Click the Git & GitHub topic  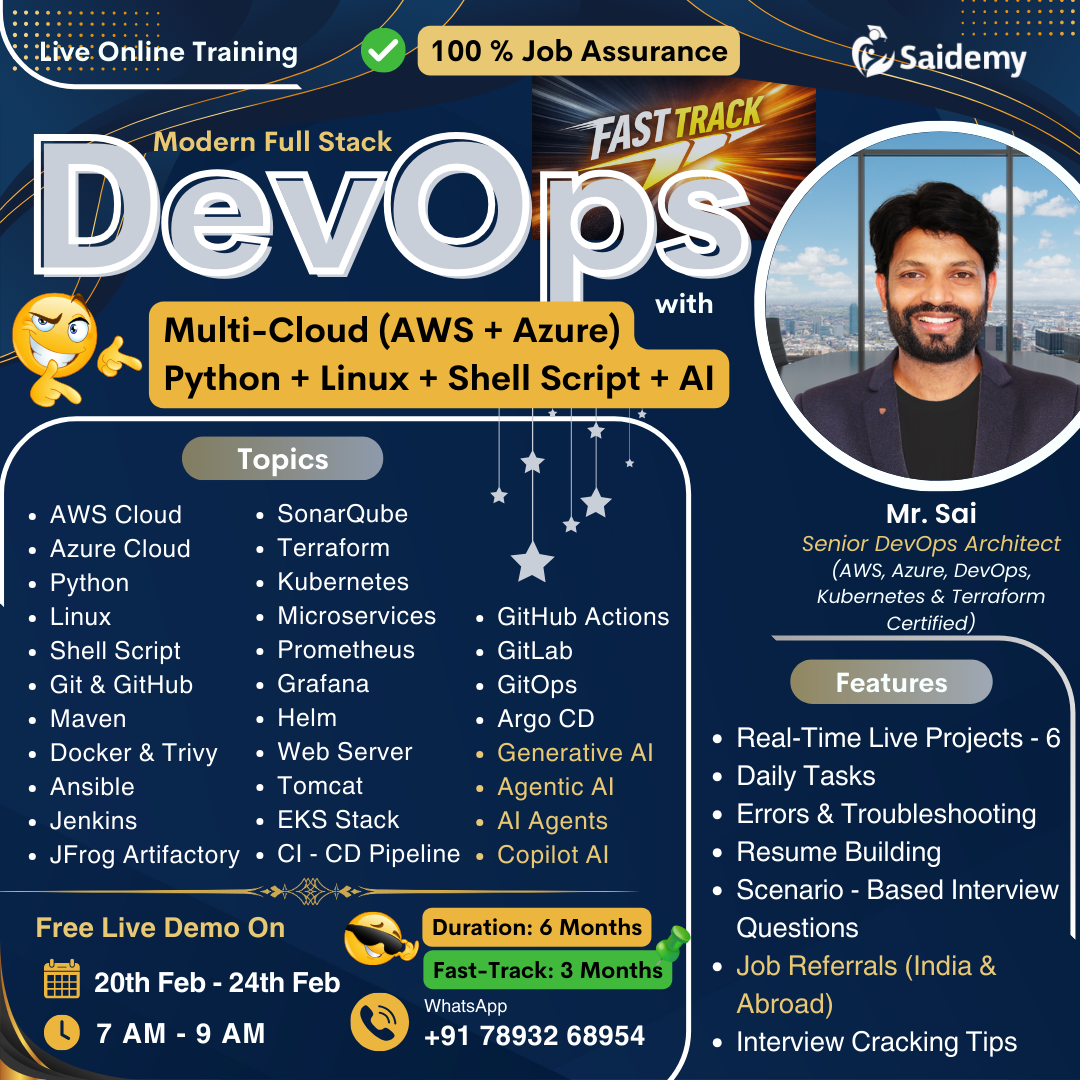pos(121,684)
